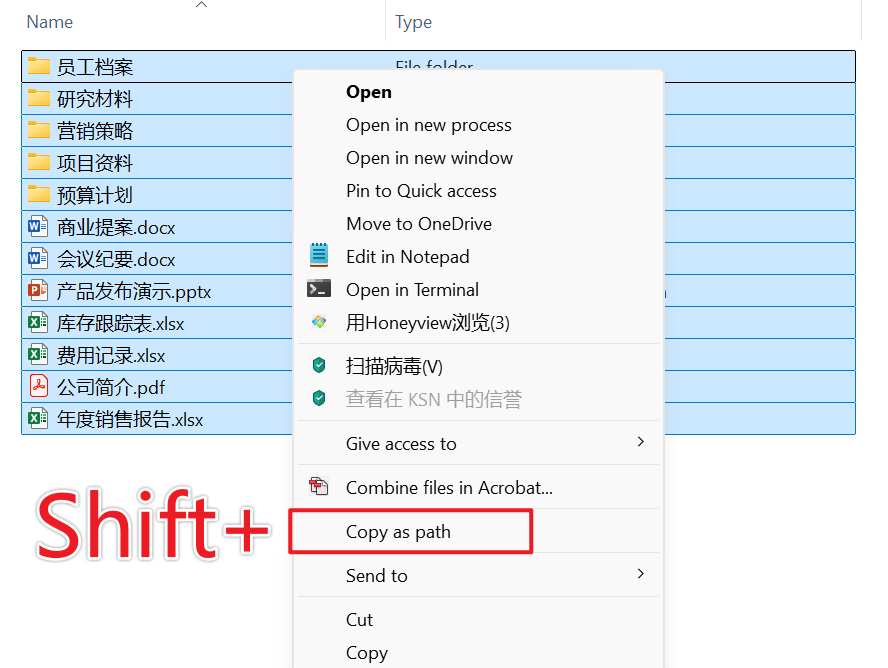The height and width of the screenshot is (668, 888).
Task: Click the shield icon beside 扫描病毒(V)
Action: tap(319, 365)
